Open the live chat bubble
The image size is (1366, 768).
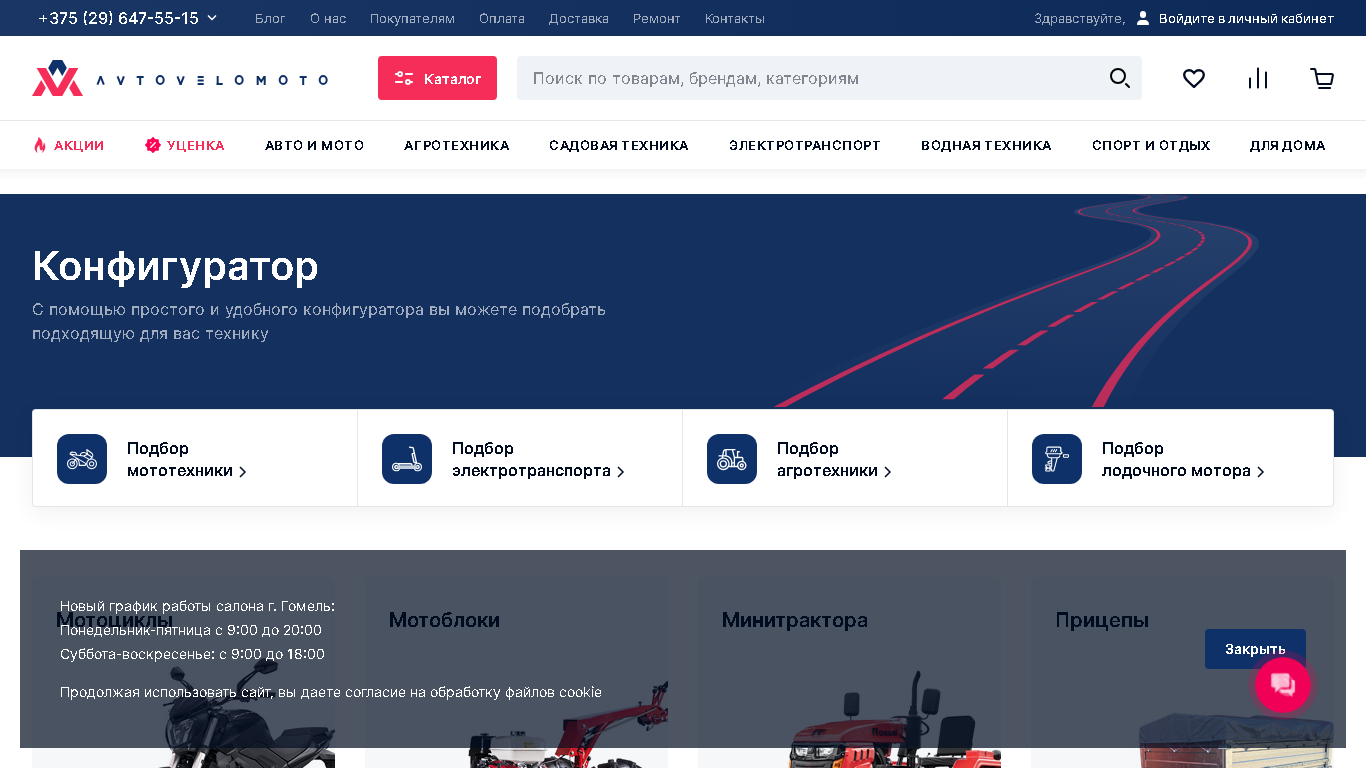pos(1283,685)
